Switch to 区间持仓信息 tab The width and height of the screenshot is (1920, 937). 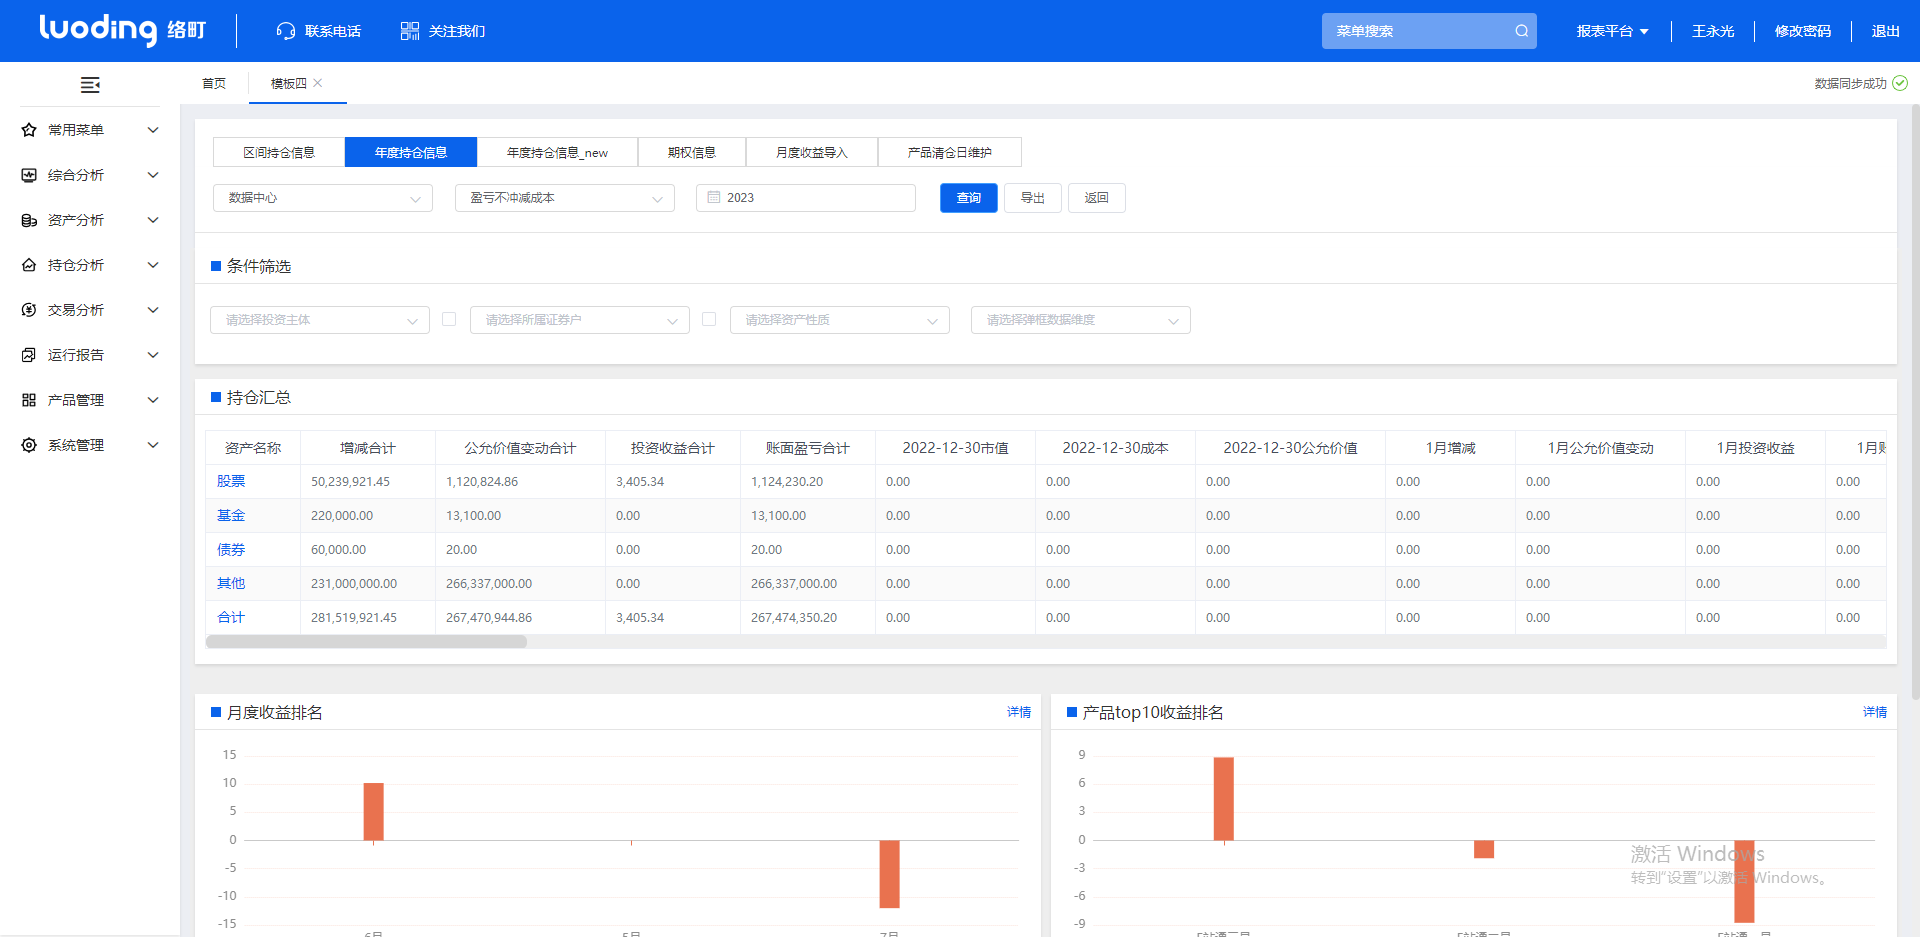tap(279, 152)
